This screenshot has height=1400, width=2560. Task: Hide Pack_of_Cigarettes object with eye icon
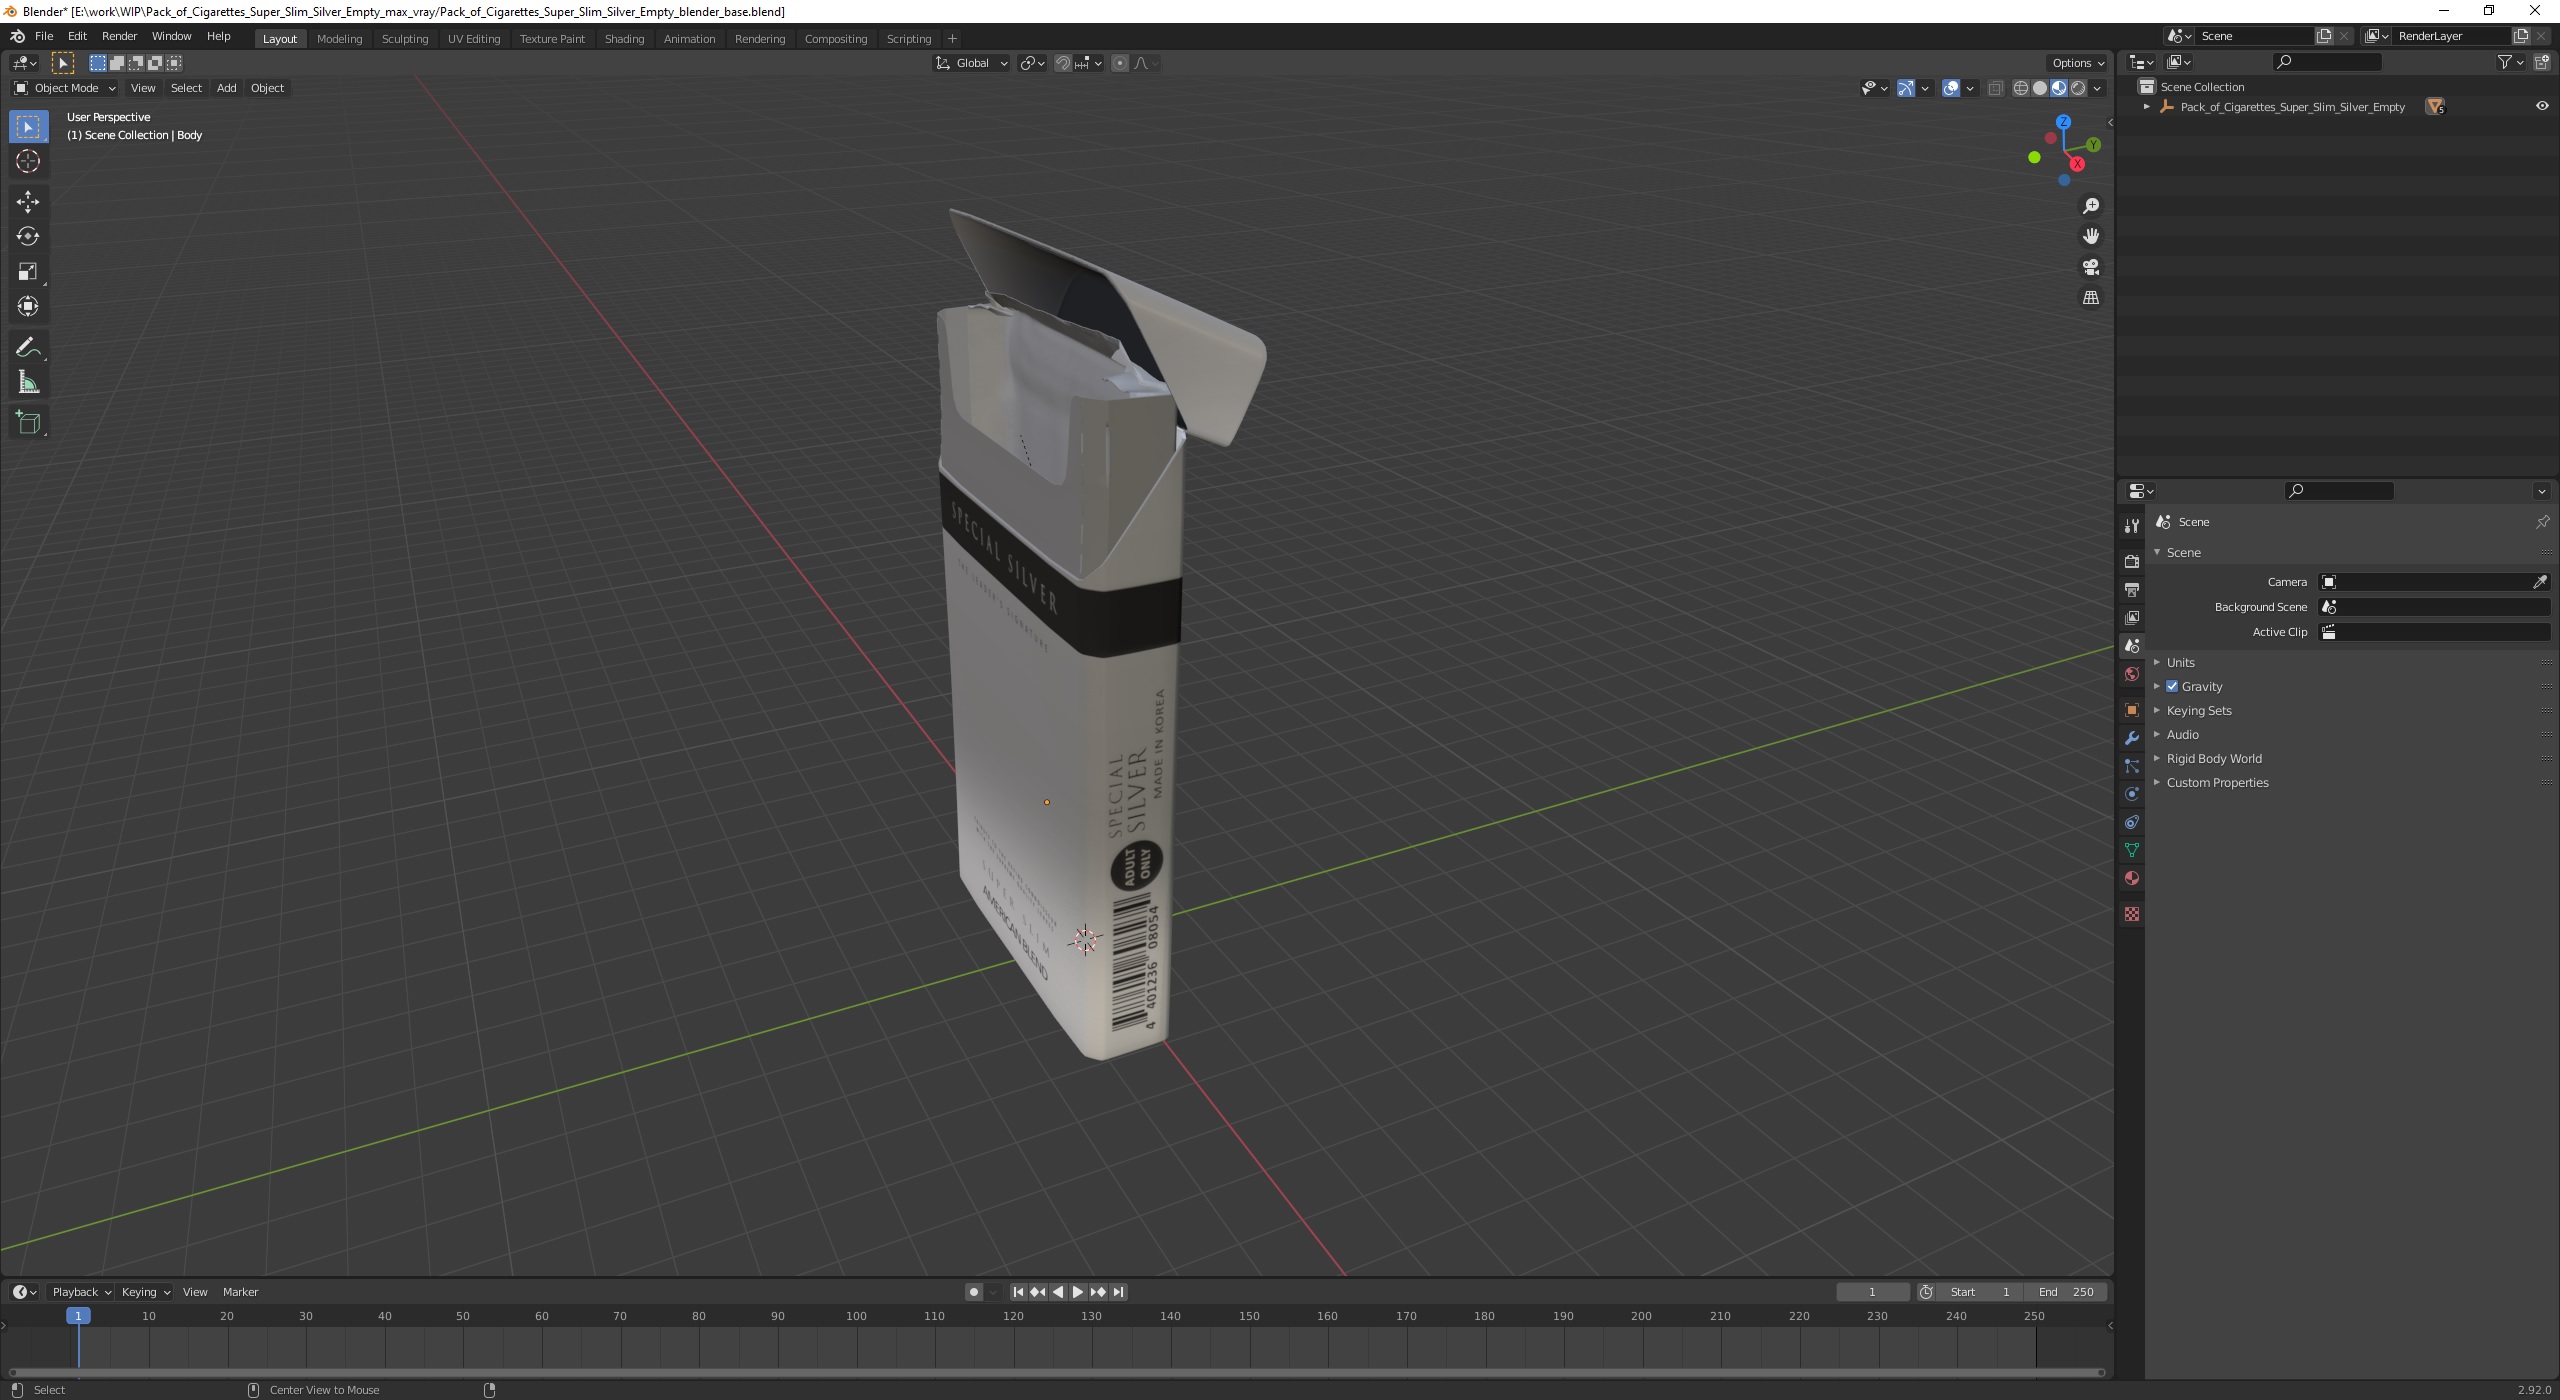pos(2542,106)
